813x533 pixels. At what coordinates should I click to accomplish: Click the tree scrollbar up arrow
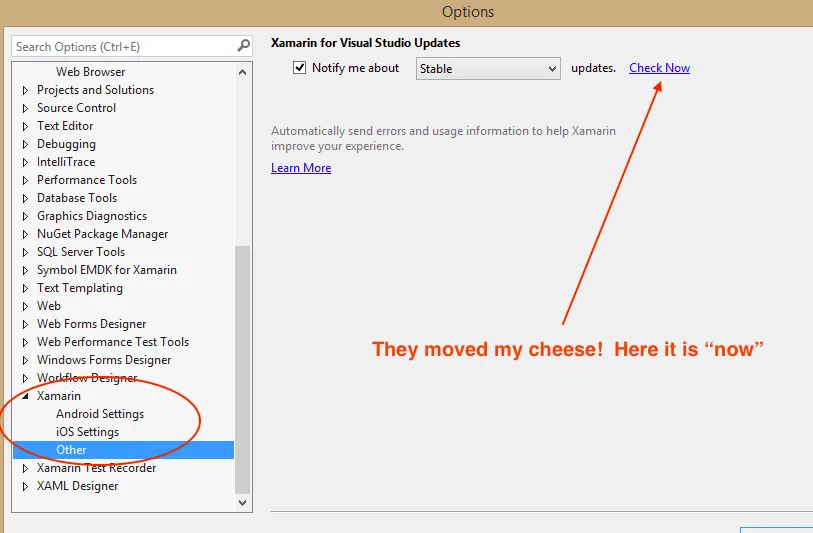[x=242, y=72]
